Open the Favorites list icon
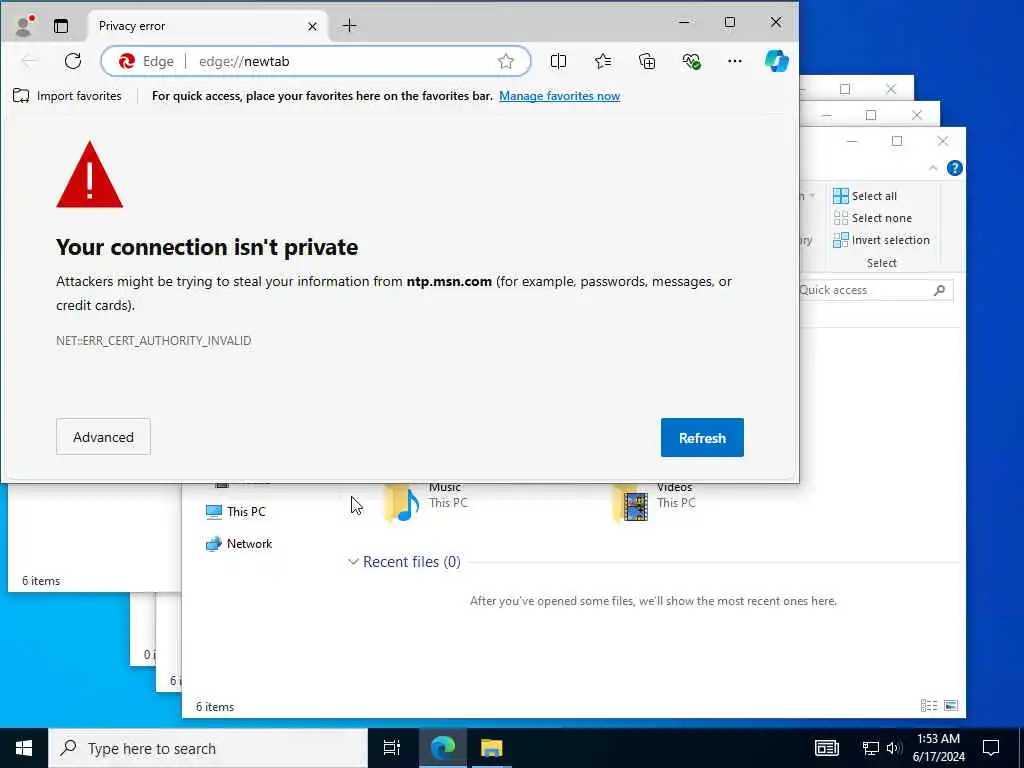1024x768 pixels. 603,61
